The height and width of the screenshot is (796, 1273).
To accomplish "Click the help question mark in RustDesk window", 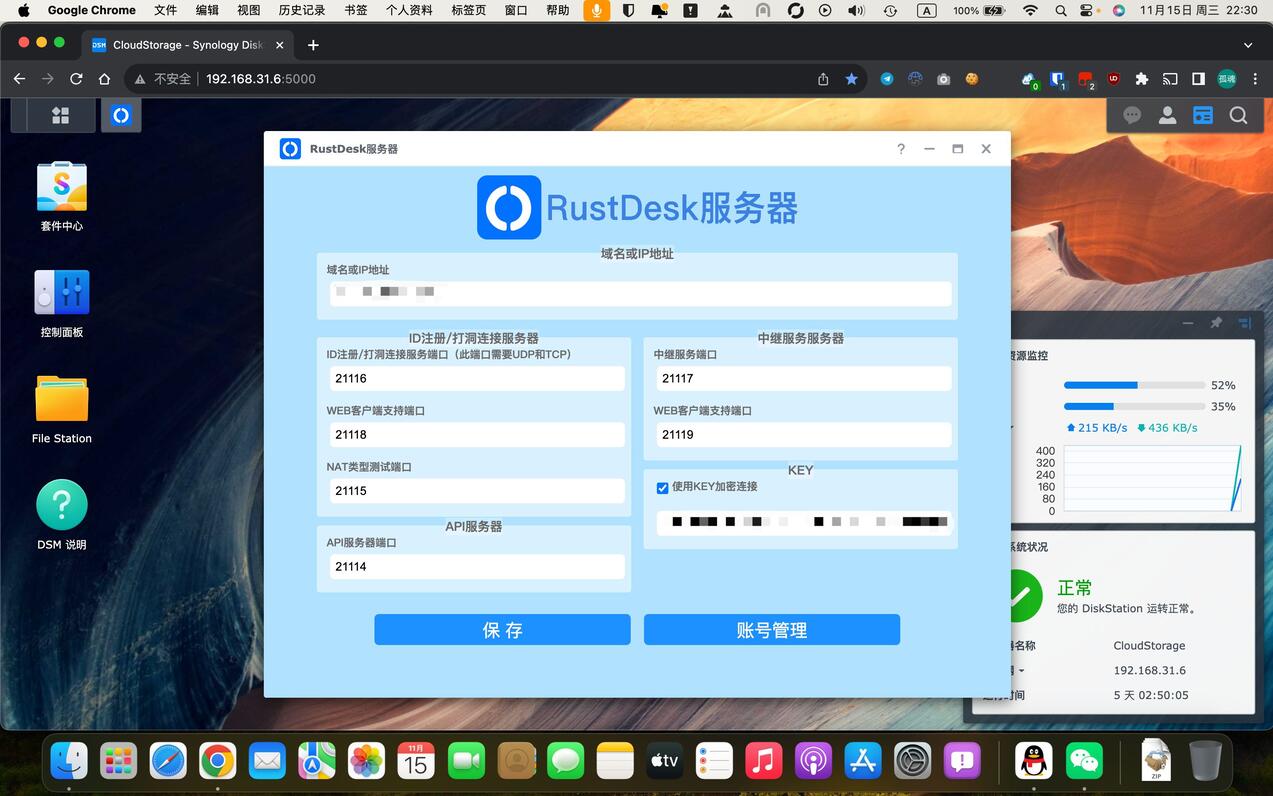I will (x=901, y=149).
